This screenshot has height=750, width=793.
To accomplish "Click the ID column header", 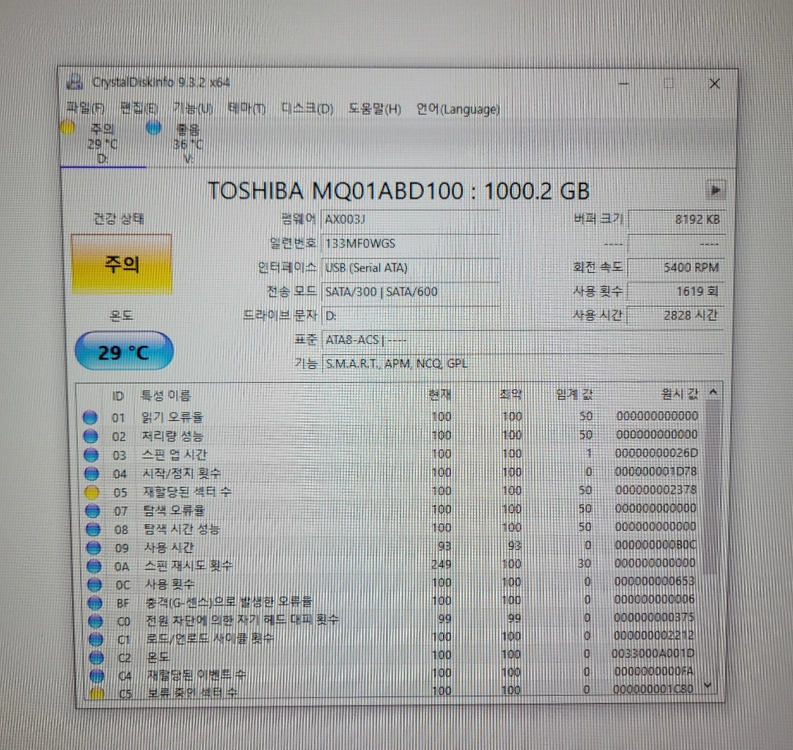I will coord(118,396).
